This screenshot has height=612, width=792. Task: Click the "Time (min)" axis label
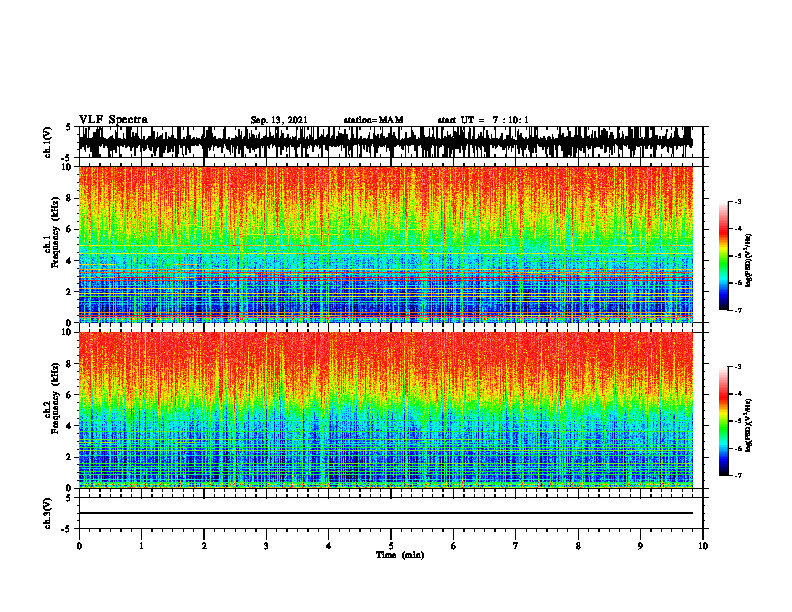tap(400, 555)
